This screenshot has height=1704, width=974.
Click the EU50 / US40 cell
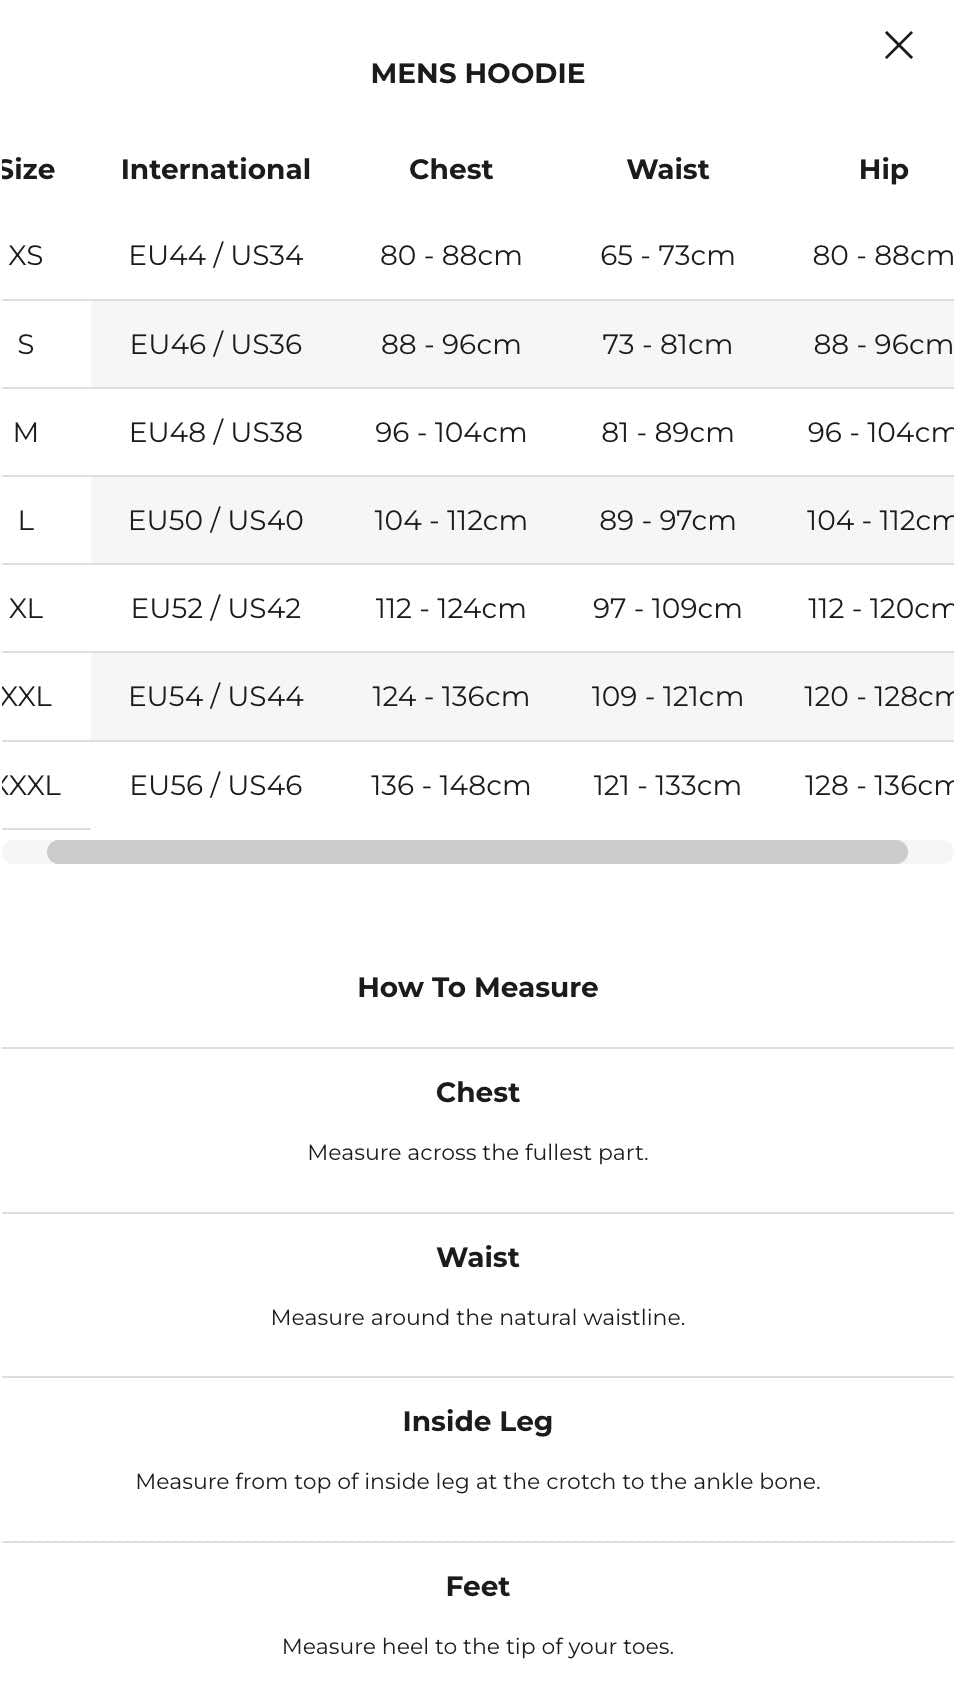[x=215, y=520]
